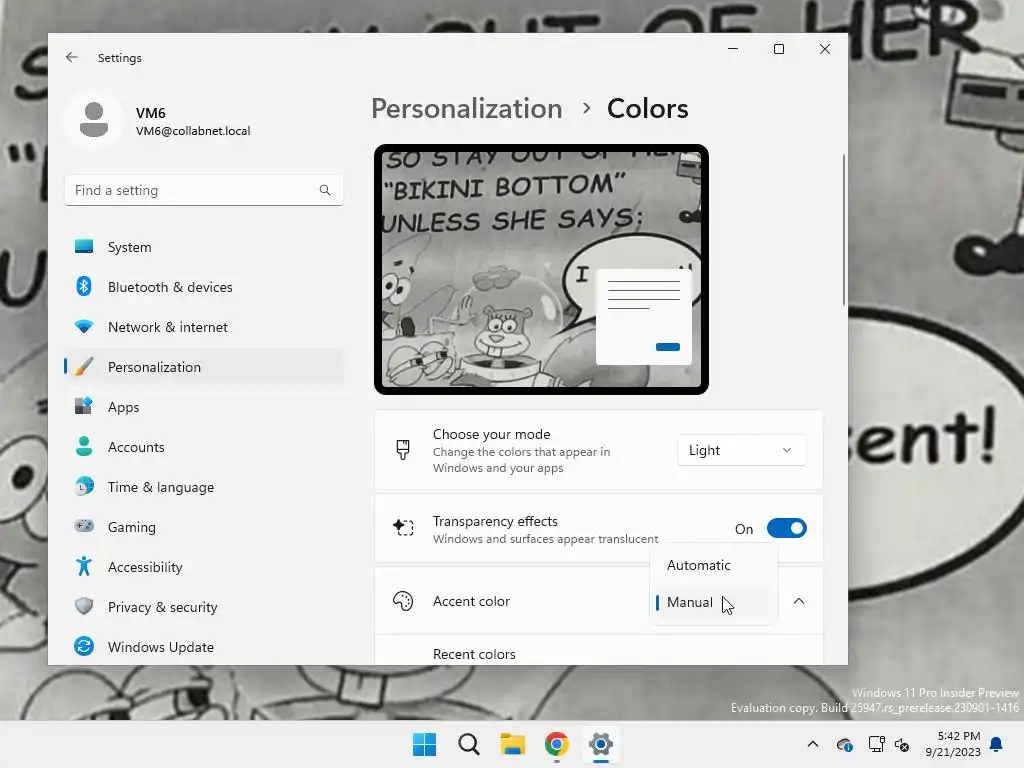Open the notification bell in the tray

997,744
